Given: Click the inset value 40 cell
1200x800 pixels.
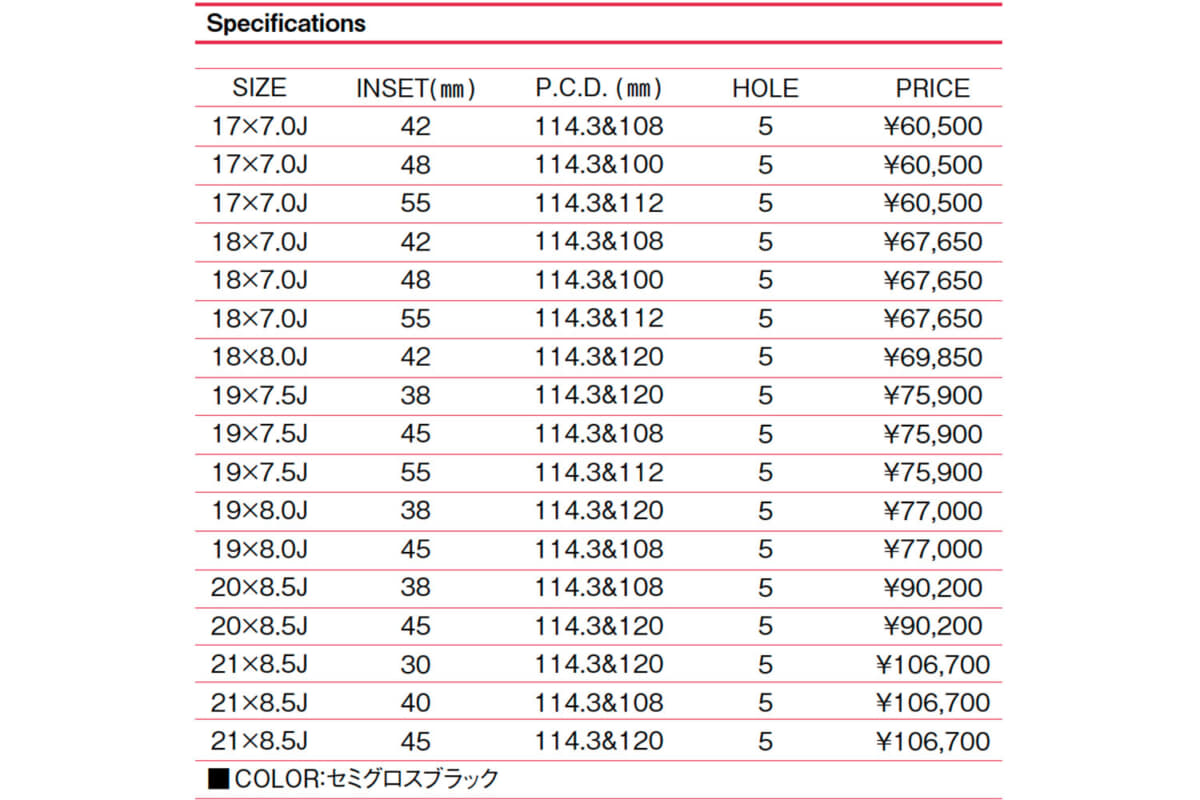Looking at the screenshot, I should (x=416, y=703).
